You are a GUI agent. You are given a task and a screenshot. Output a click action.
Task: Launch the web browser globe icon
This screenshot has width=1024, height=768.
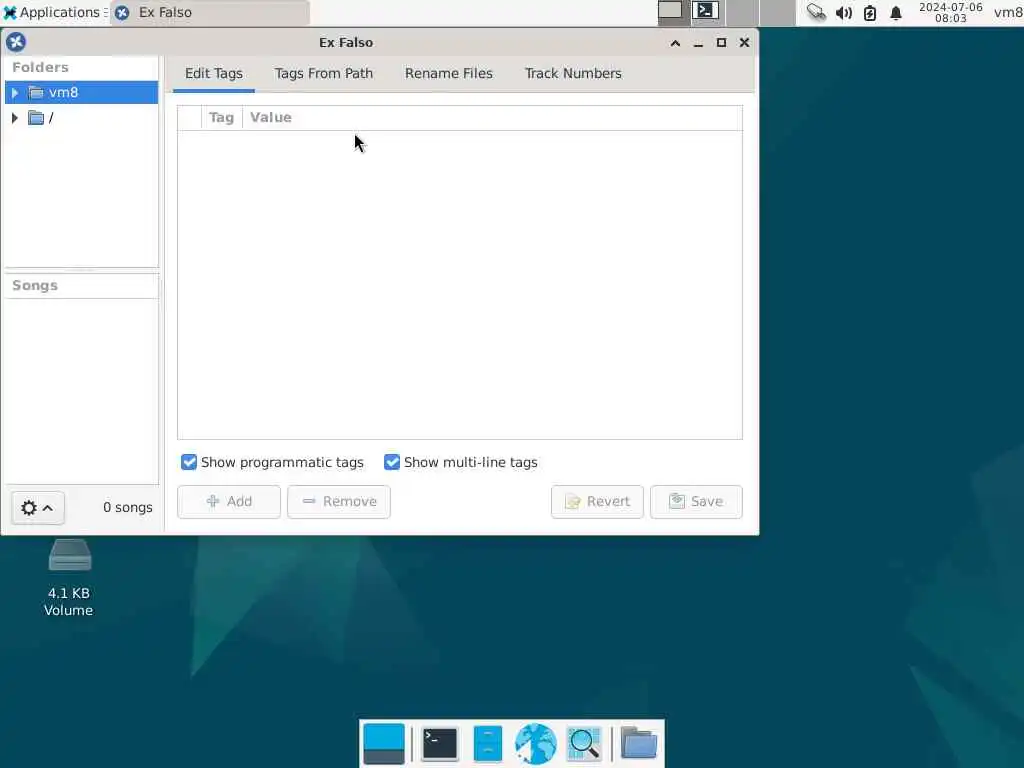[x=536, y=744]
